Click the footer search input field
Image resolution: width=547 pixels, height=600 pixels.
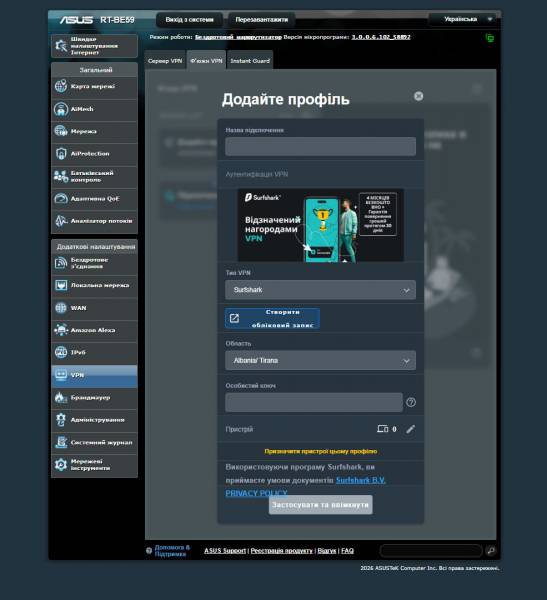431,551
